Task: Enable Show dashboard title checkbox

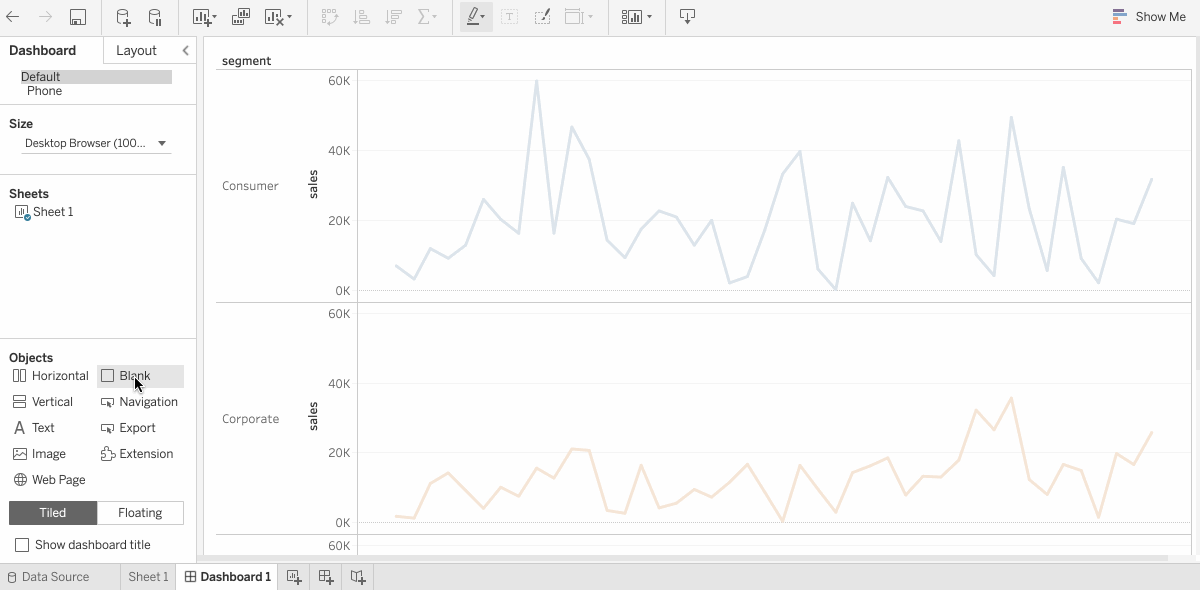Action: (x=22, y=545)
